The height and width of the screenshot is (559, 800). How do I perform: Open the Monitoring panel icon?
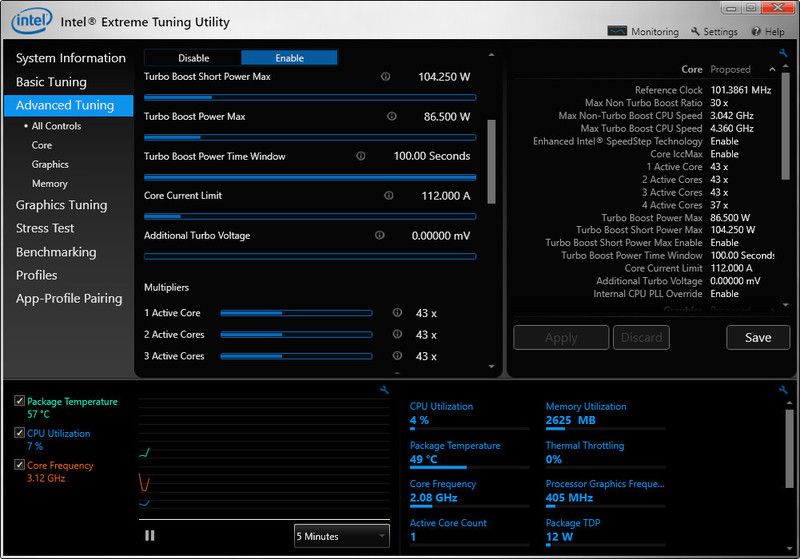click(x=617, y=32)
